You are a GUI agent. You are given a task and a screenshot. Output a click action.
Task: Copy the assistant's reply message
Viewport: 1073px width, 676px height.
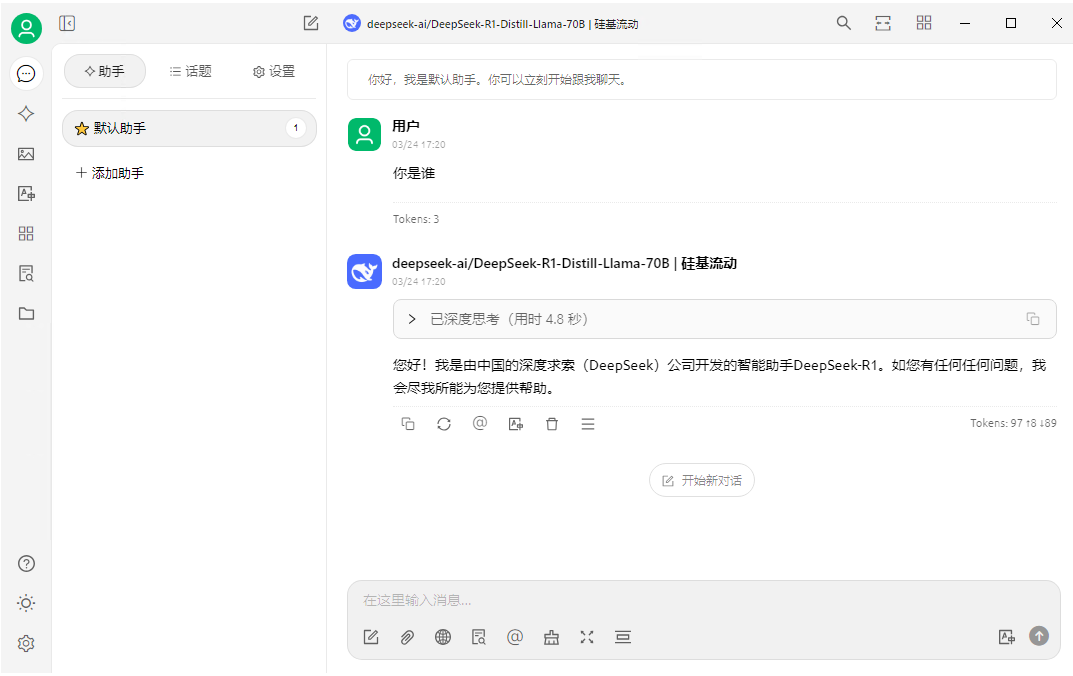408,424
